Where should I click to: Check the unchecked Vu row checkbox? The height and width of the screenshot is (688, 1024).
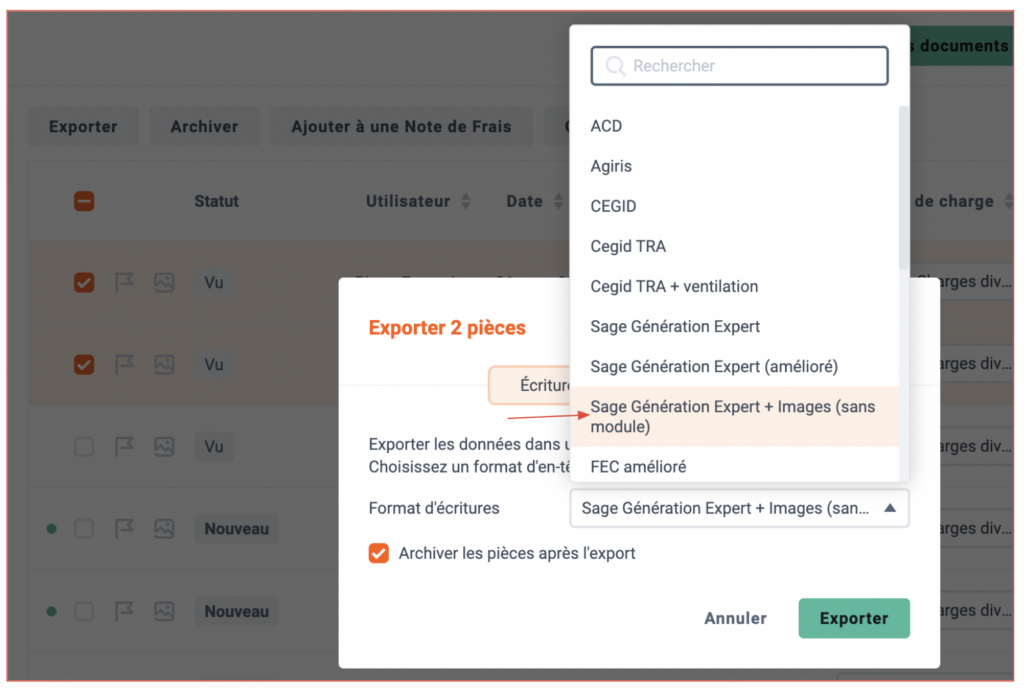click(84, 446)
